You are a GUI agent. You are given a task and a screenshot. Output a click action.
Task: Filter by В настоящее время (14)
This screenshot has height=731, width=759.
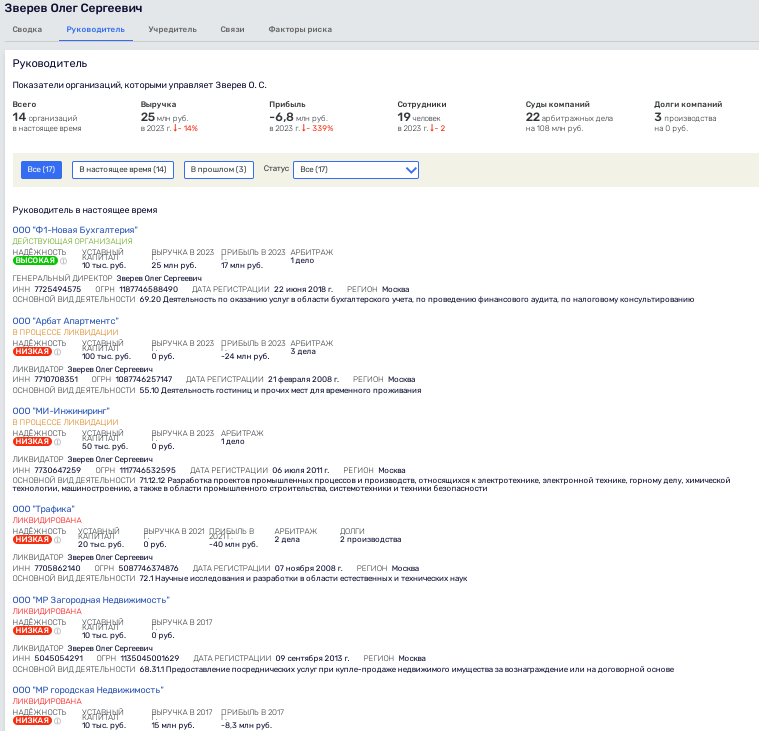[123, 169]
